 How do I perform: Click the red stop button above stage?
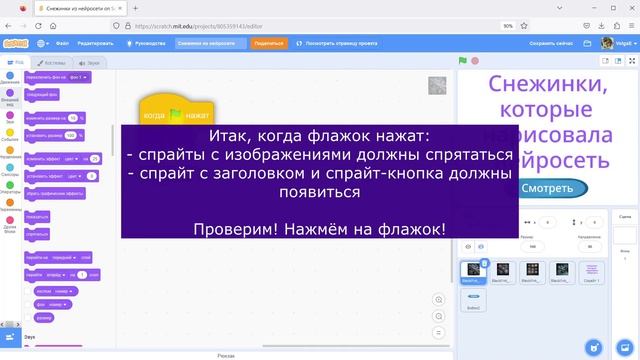coord(475,61)
